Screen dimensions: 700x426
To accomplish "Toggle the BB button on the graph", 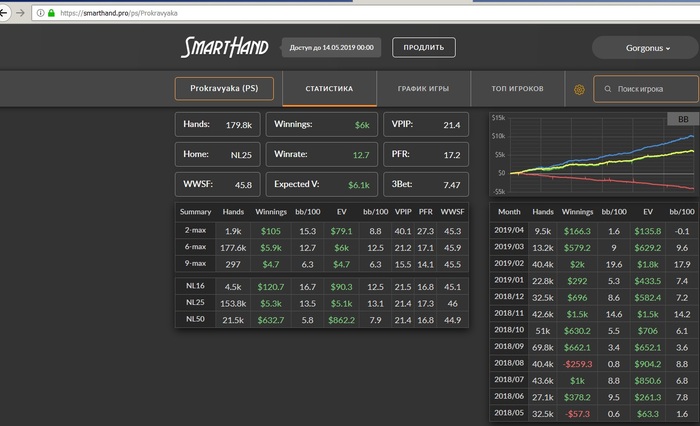I will pos(683,119).
